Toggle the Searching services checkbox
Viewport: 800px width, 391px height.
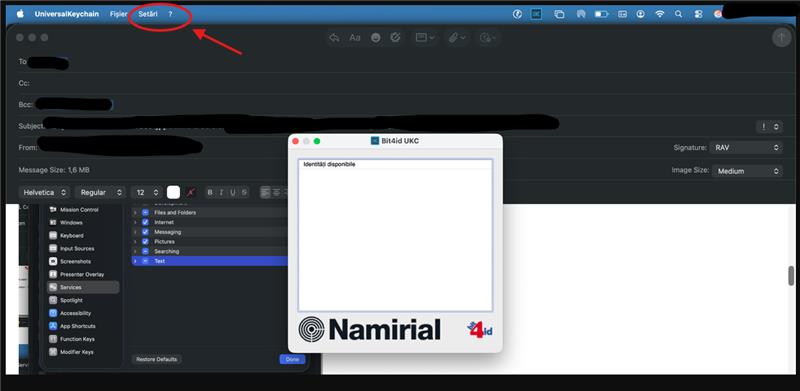[145, 251]
